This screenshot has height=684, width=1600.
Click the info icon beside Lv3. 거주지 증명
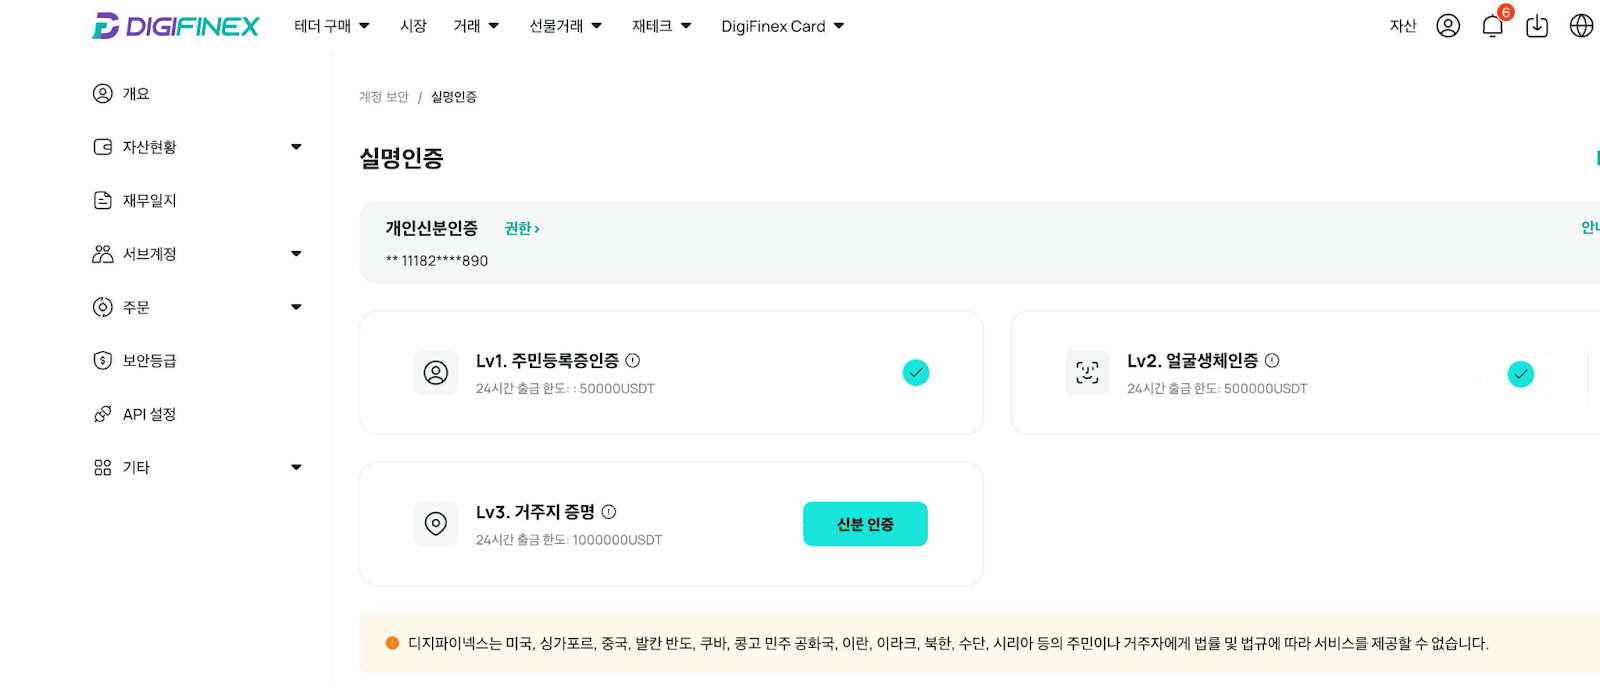coord(609,512)
